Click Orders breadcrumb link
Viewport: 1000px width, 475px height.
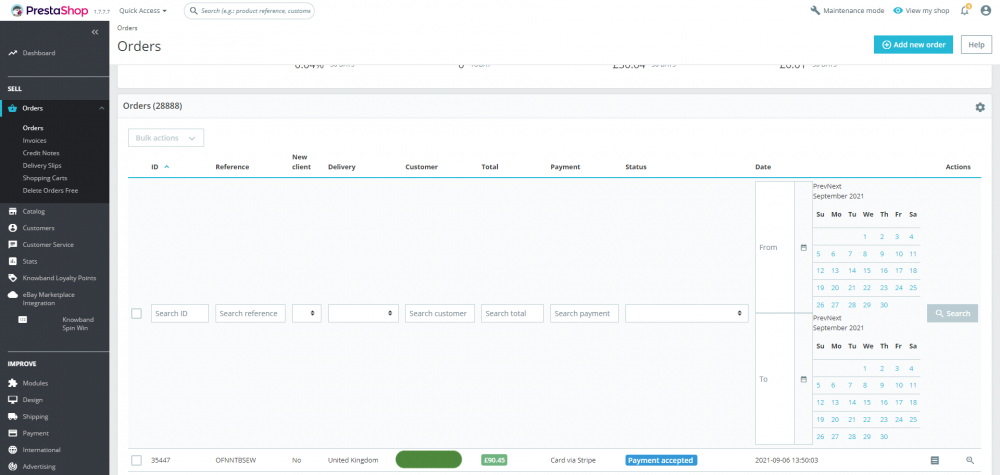point(128,28)
